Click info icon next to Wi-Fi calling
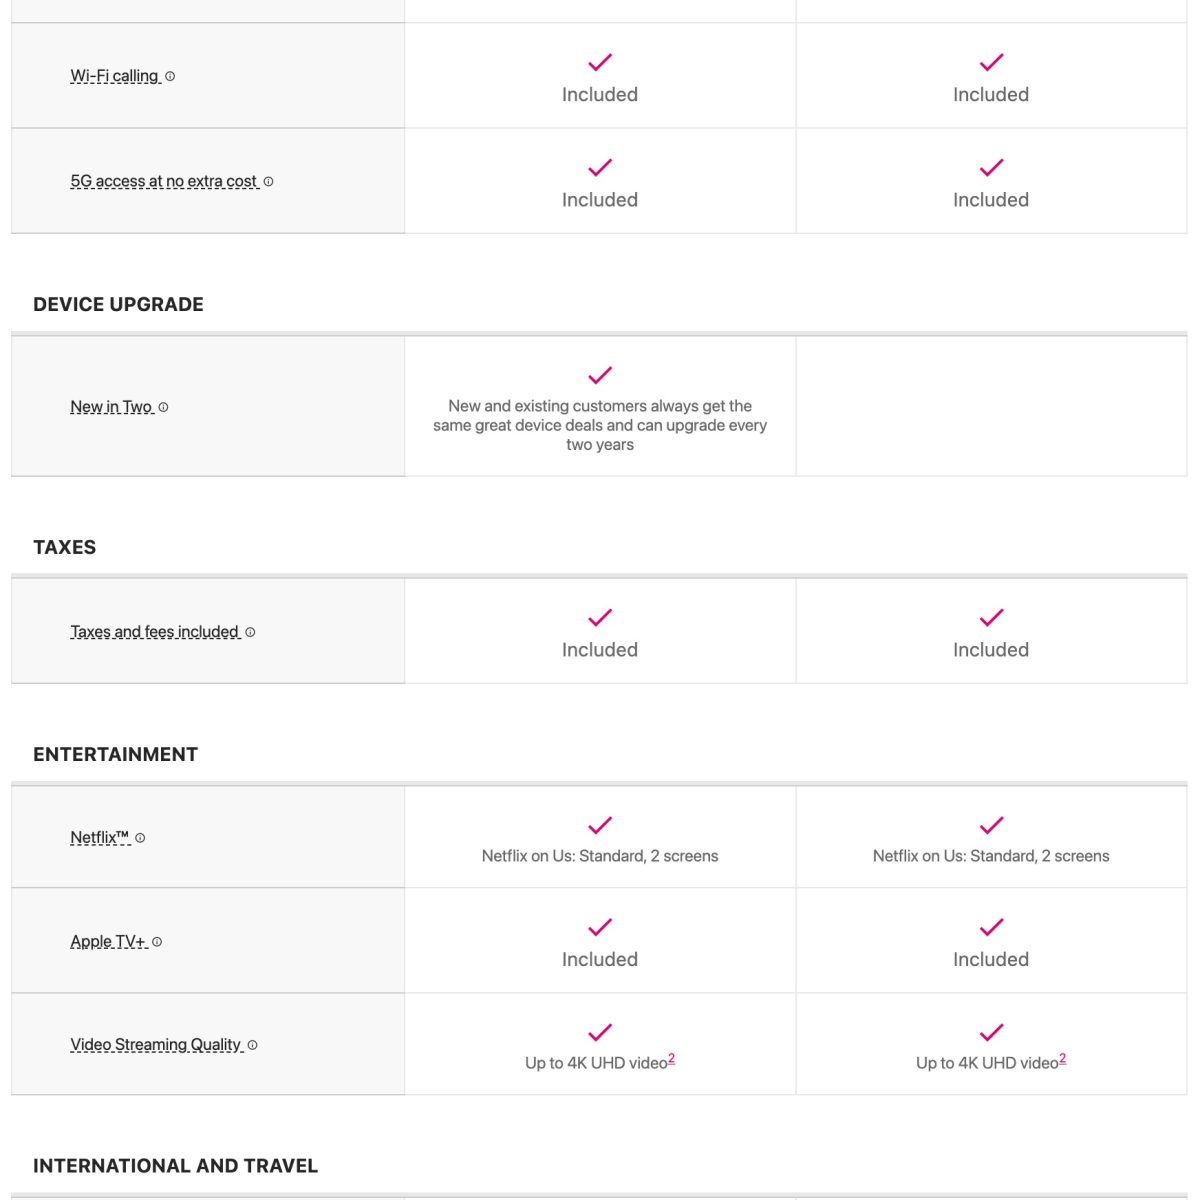1200x1200 pixels. point(170,76)
